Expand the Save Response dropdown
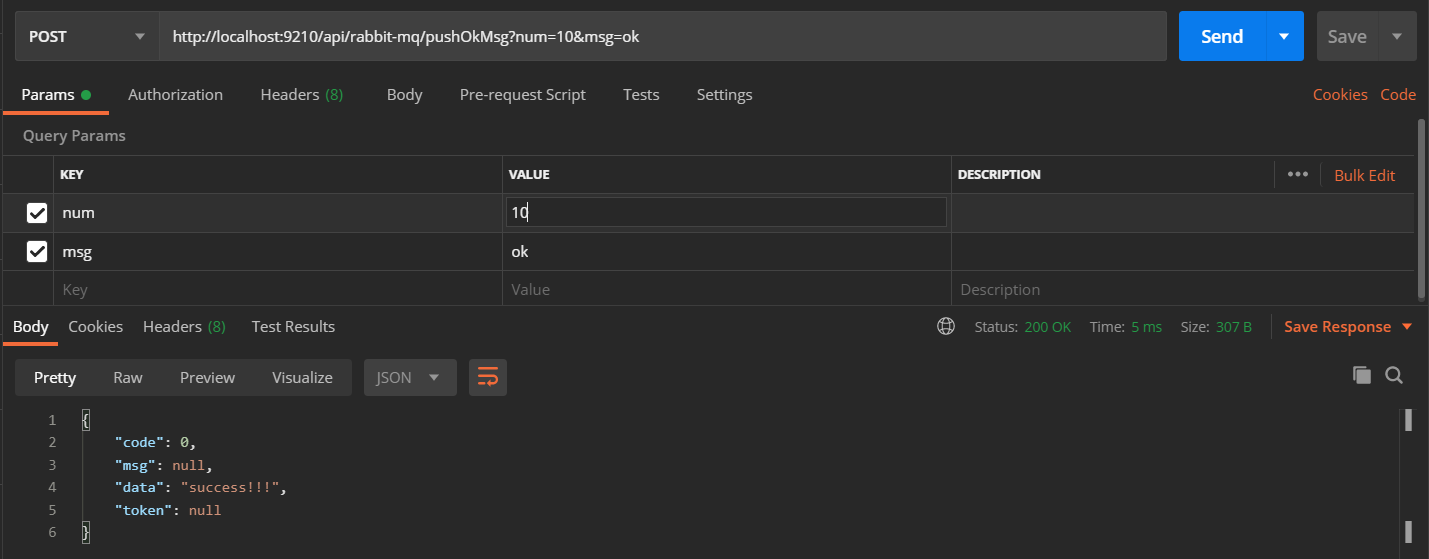 pos(1407,327)
